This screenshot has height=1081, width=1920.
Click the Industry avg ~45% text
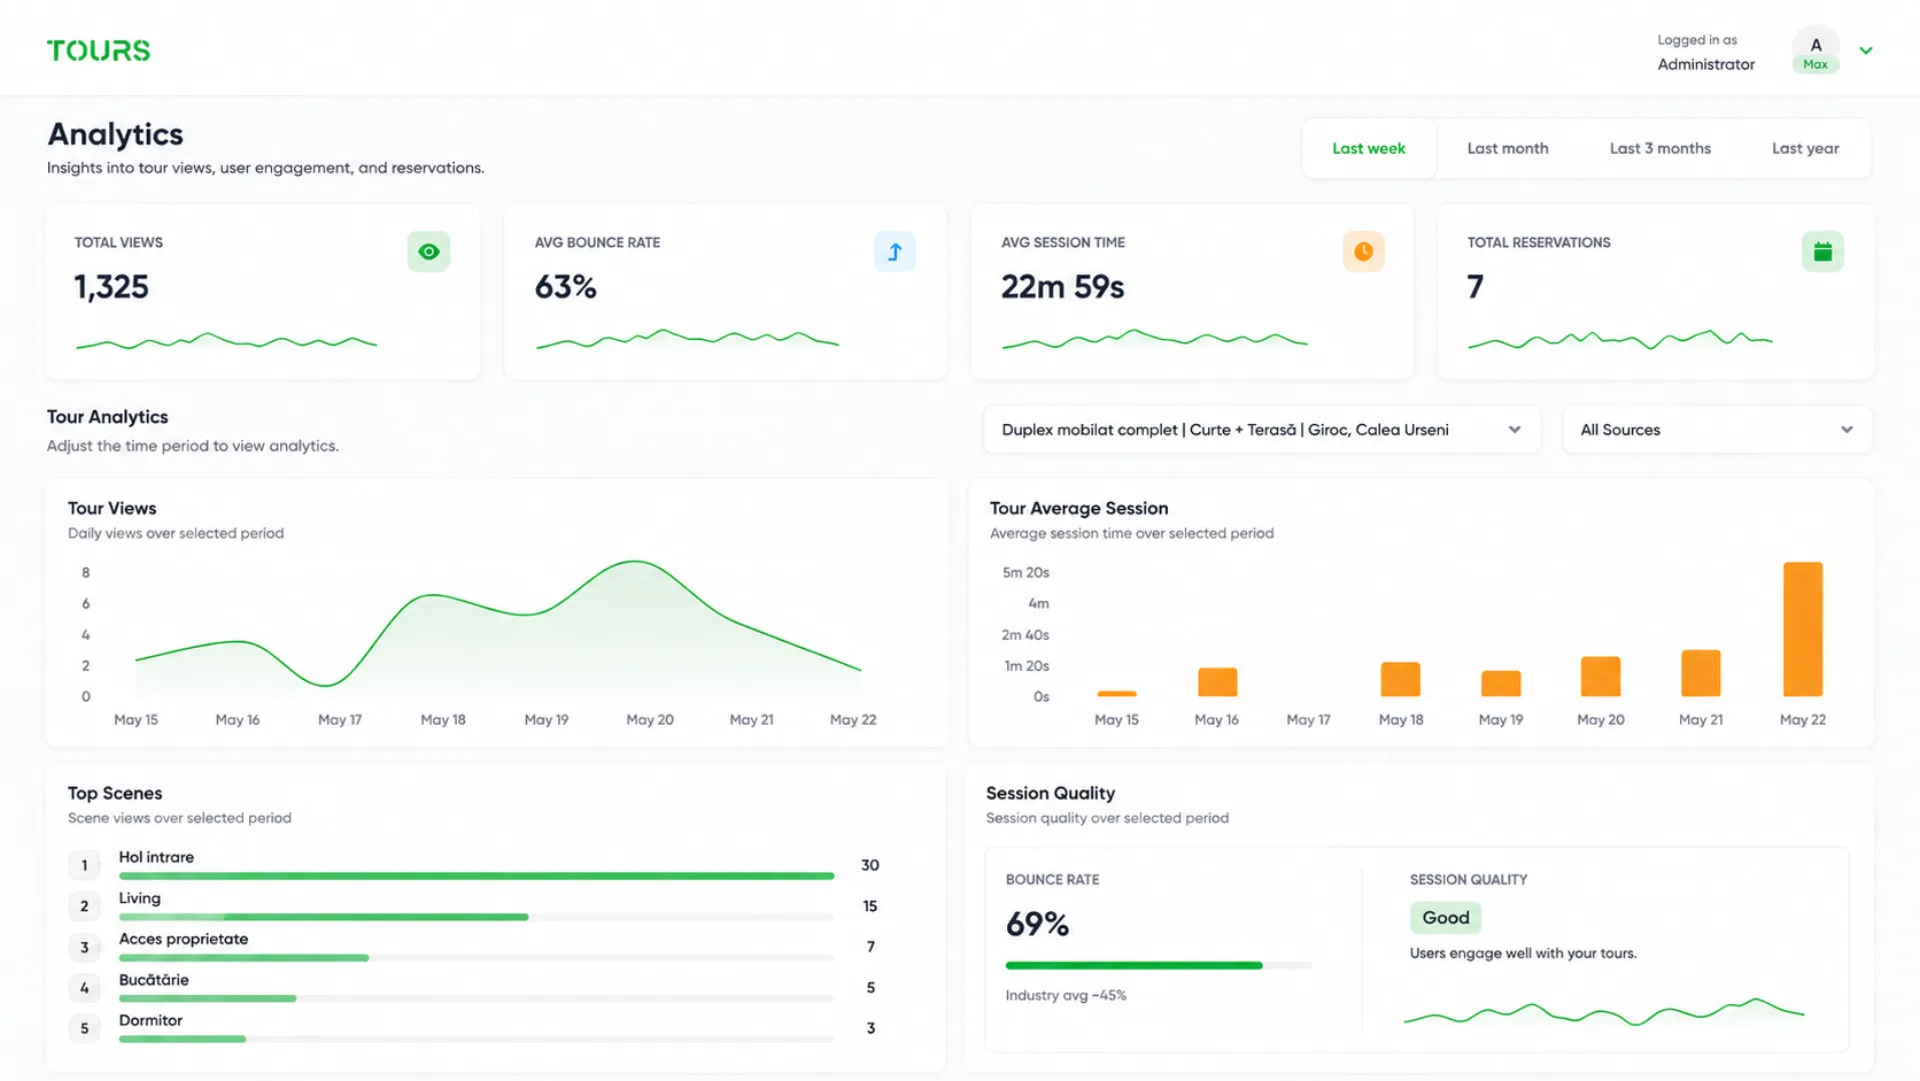click(1065, 996)
